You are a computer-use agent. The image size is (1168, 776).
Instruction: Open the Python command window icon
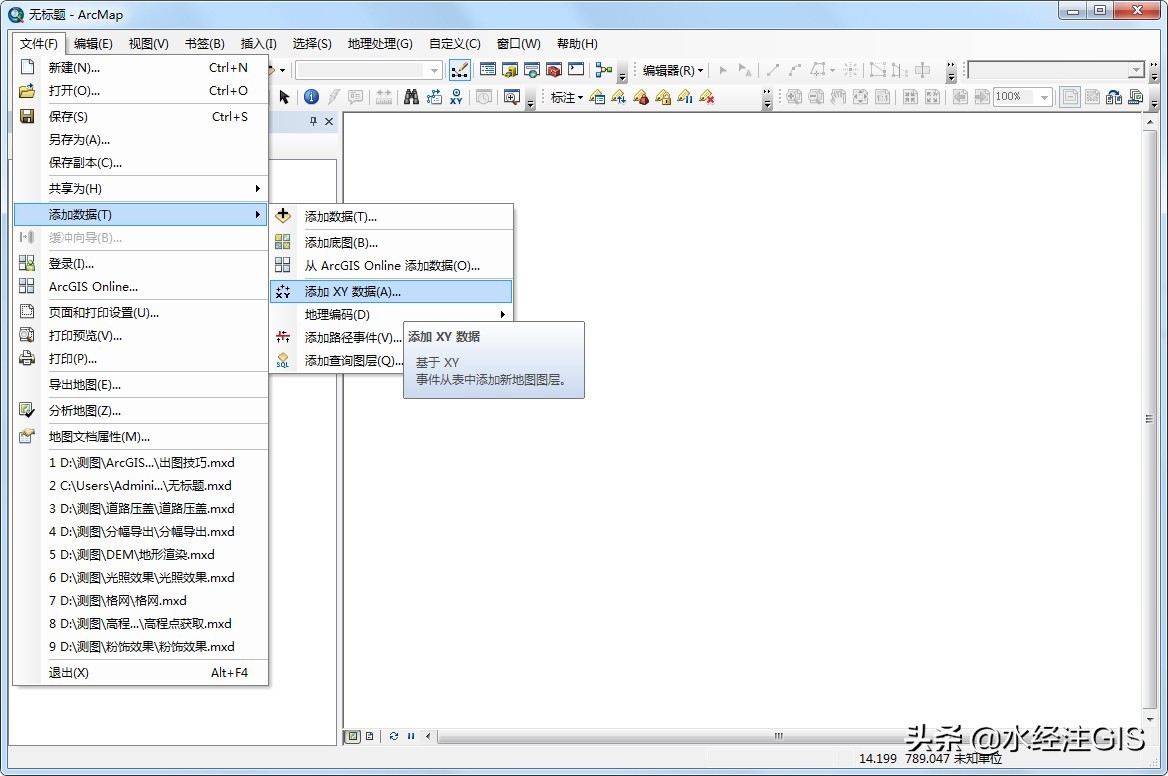(576, 70)
